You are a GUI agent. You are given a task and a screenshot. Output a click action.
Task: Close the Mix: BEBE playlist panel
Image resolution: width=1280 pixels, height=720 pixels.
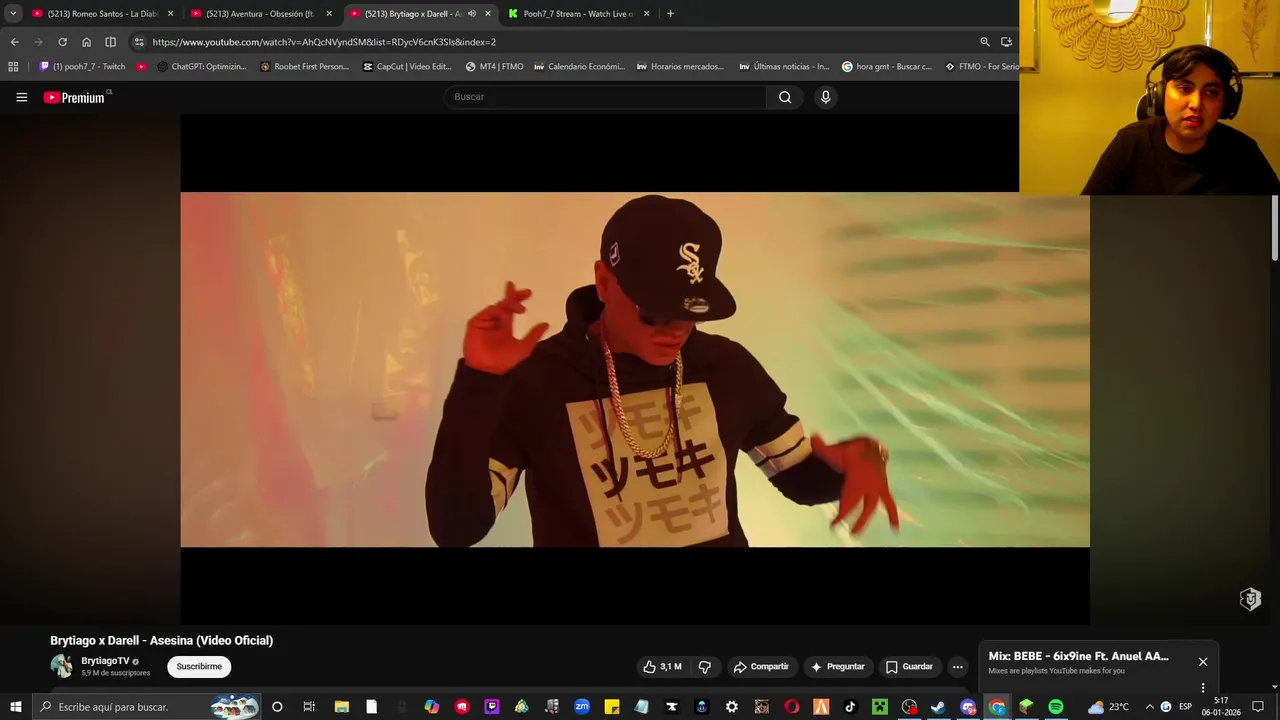pos(1203,662)
